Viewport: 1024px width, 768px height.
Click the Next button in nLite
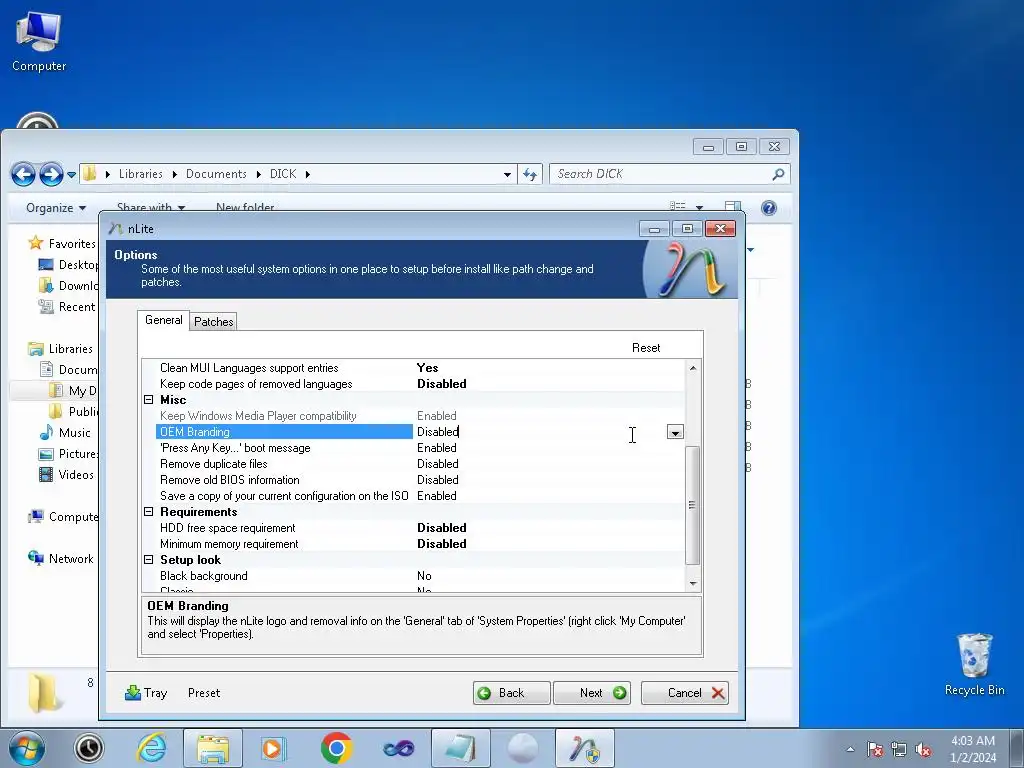point(592,693)
